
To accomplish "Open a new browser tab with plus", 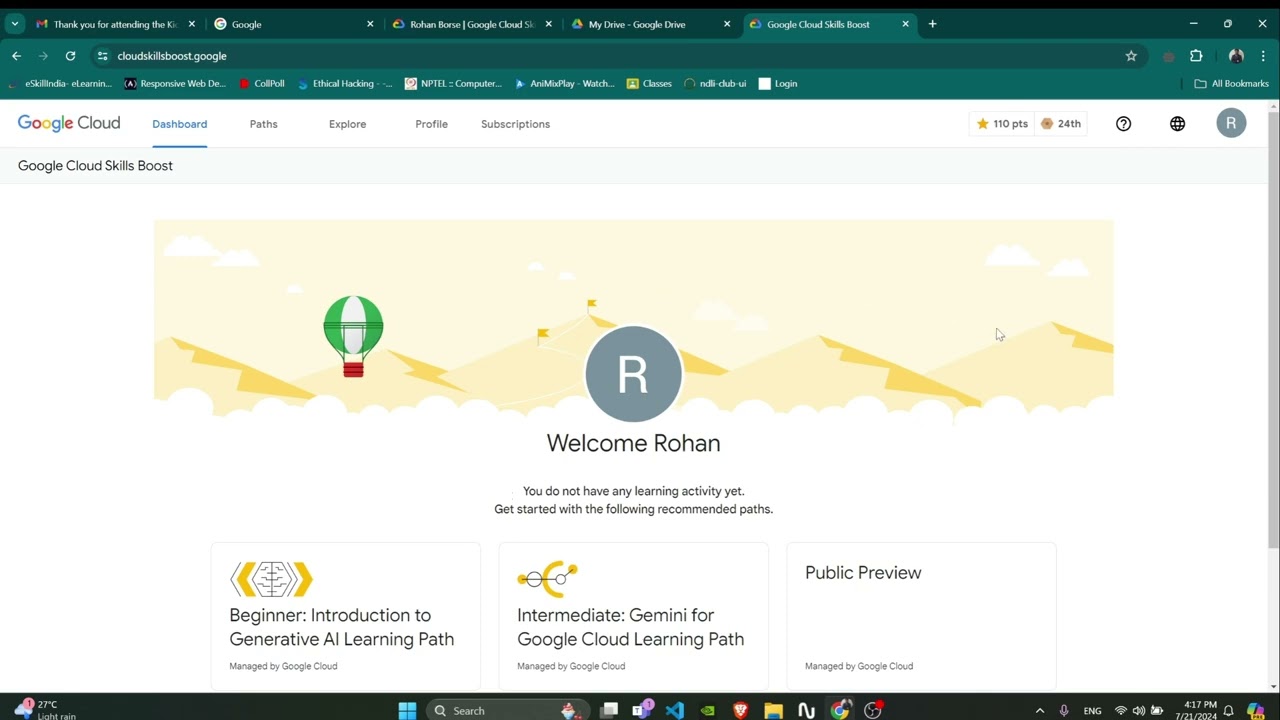I will (932, 24).
